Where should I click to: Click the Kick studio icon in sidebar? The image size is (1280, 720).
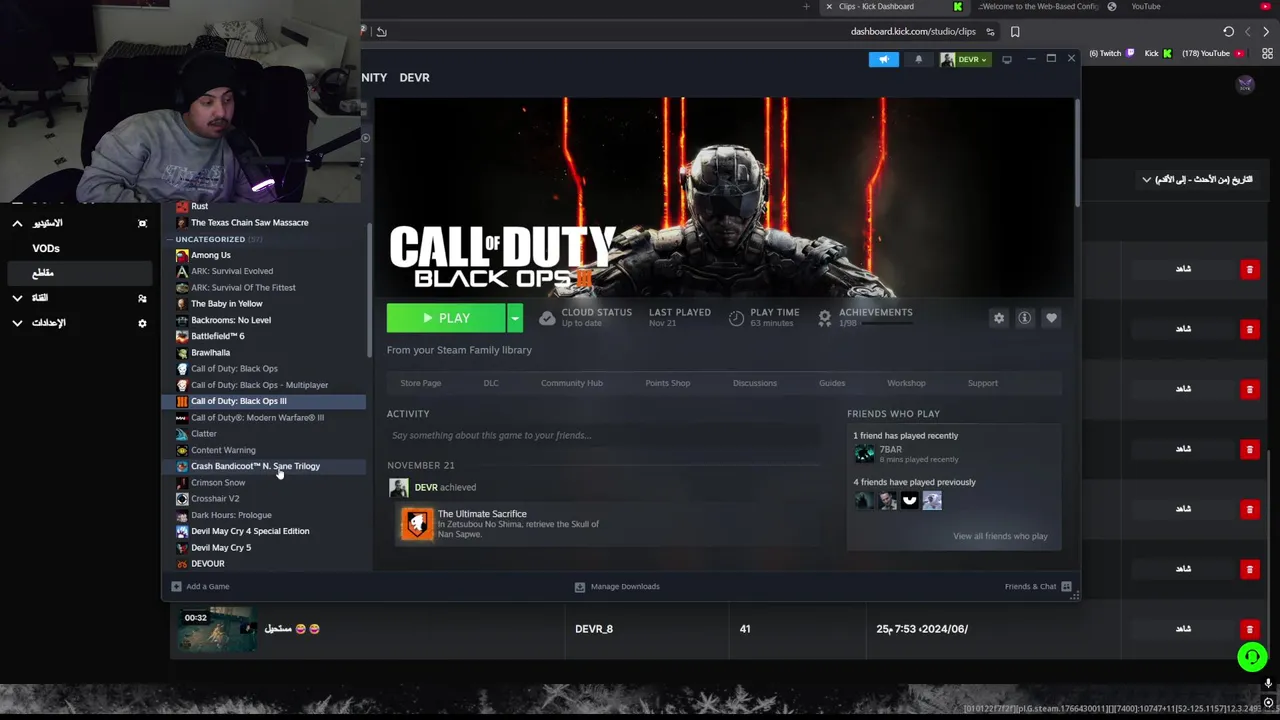[x=142, y=223]
